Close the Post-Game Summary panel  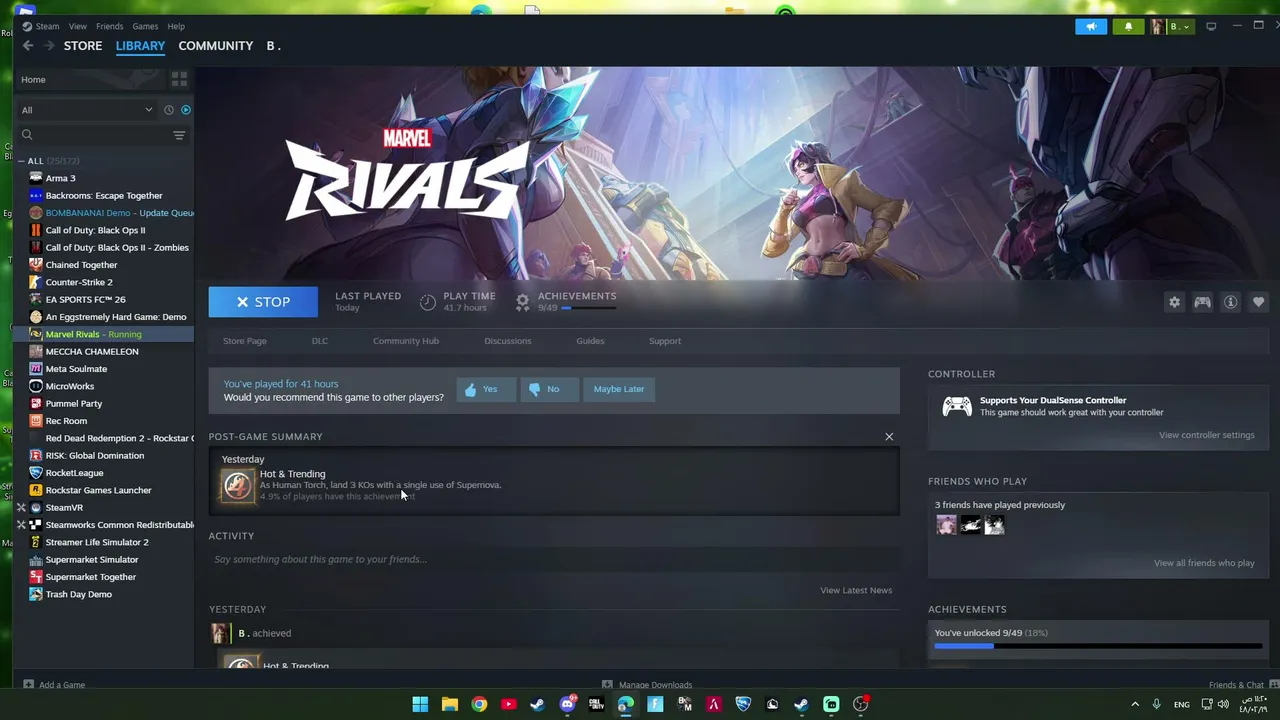pos(889,437)
